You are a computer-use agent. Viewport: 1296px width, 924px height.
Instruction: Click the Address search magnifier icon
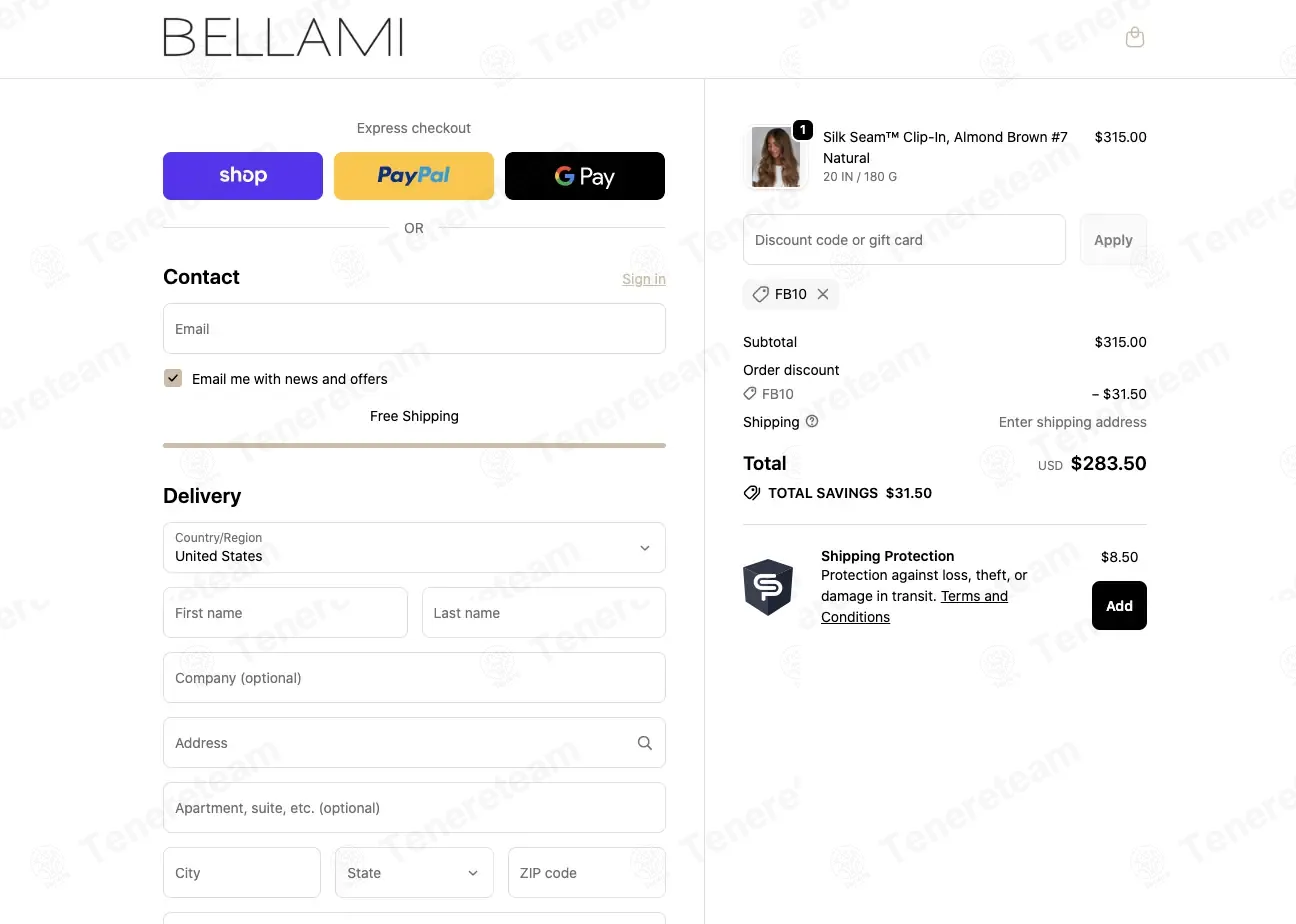(x=645, y=743)
